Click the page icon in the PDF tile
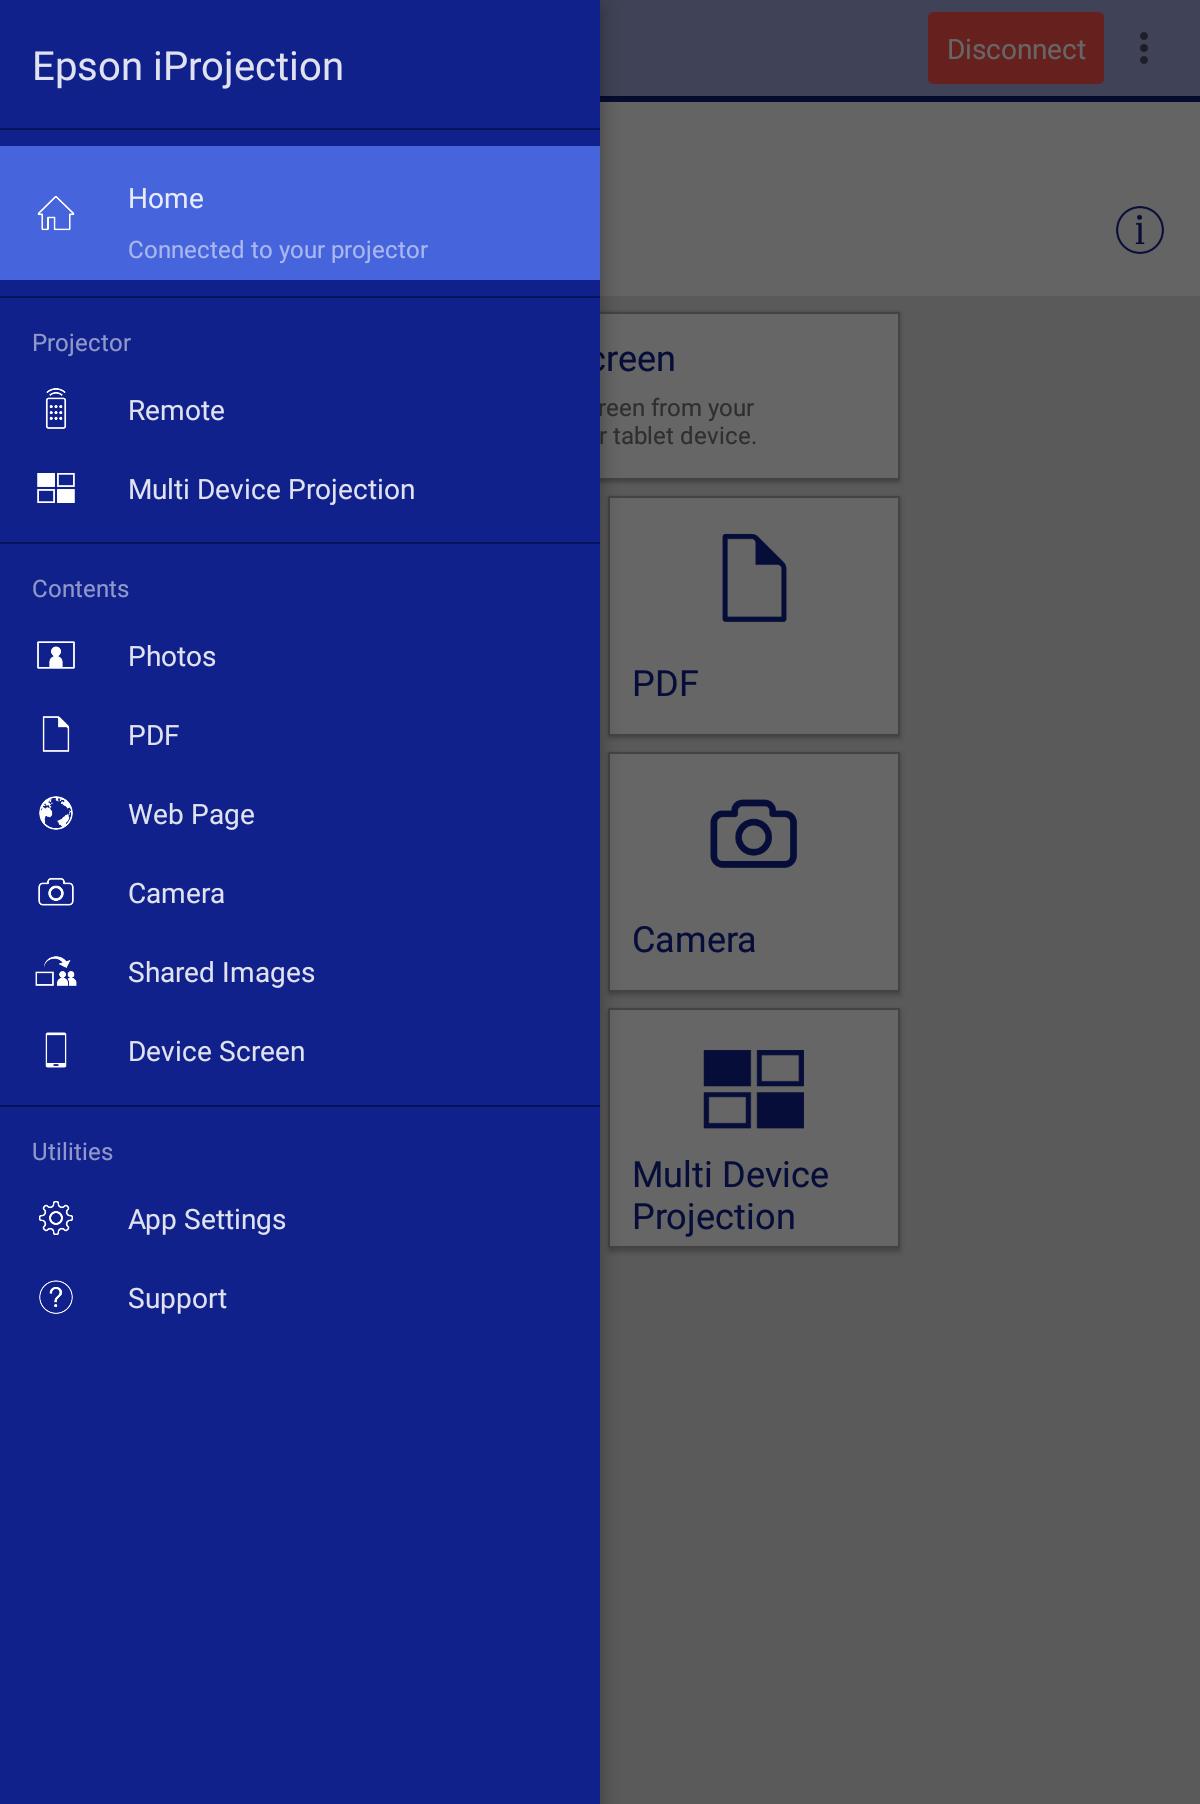The height and width of the screenshot is (1804, 1200). 754,578
